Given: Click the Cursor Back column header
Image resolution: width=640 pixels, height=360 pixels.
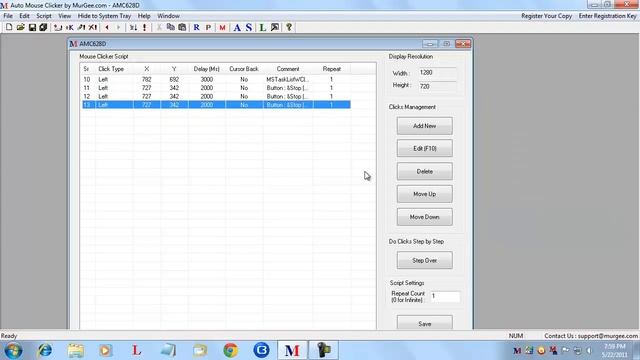Looking at the screenshot, I should pos(244,69).
